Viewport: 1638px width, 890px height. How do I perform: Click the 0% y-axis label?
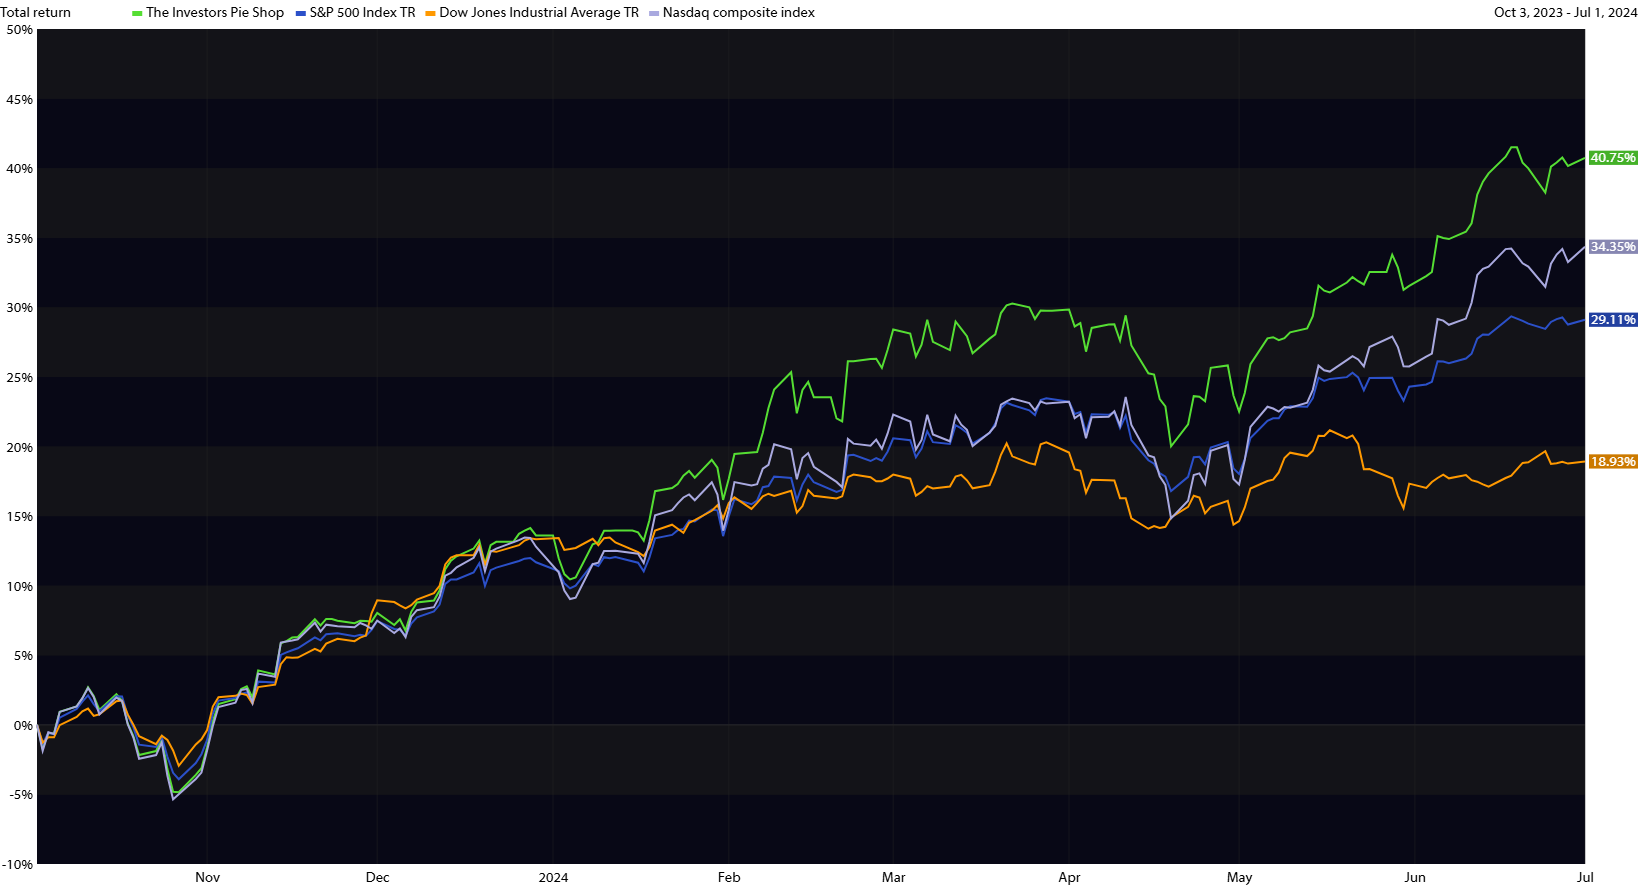(24, 726)
